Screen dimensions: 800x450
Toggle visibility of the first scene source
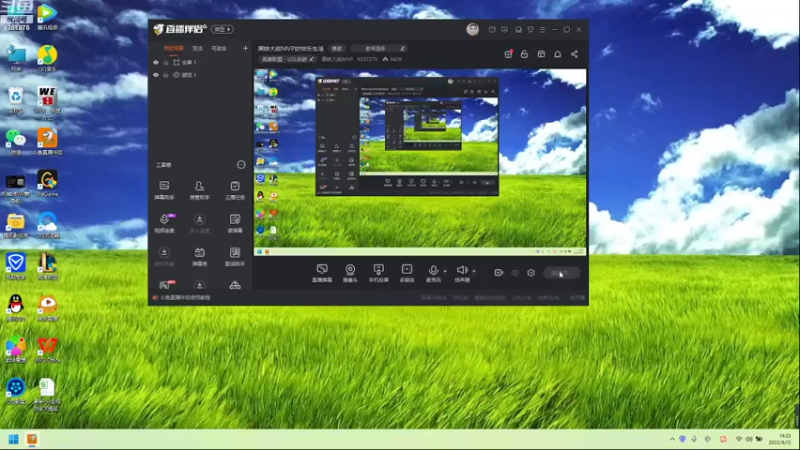click(x=156, y=62)
